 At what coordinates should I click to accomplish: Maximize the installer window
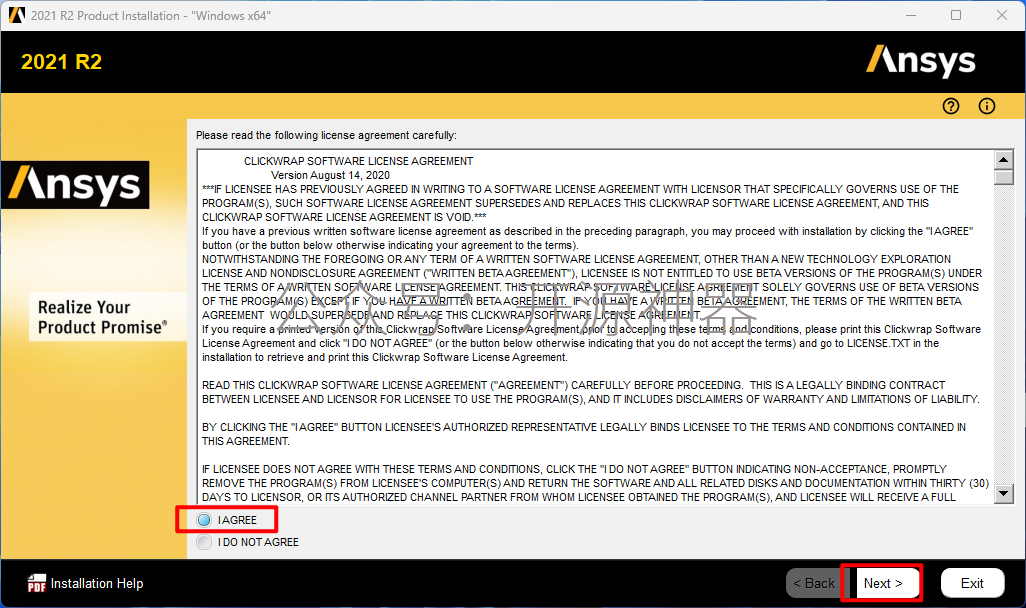[x=956, y=15]
